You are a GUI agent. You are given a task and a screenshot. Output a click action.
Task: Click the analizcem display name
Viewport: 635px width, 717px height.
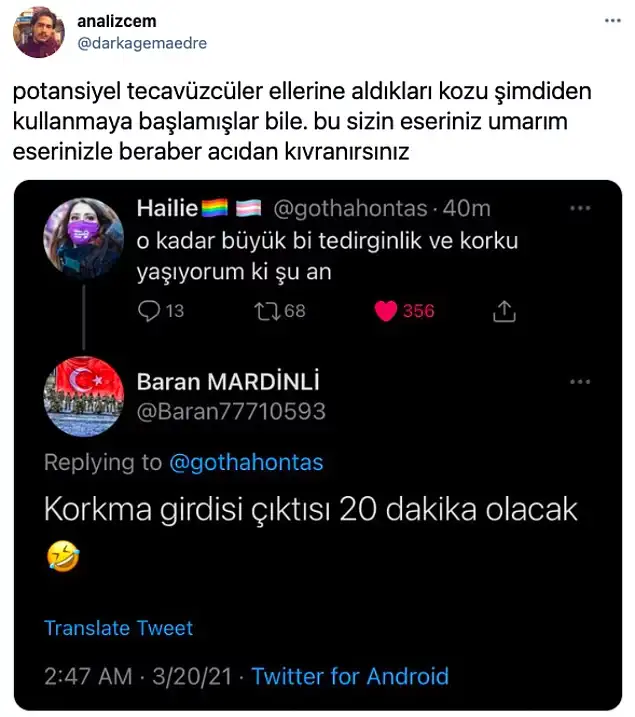pyautogui.click(x=116, y=21)
